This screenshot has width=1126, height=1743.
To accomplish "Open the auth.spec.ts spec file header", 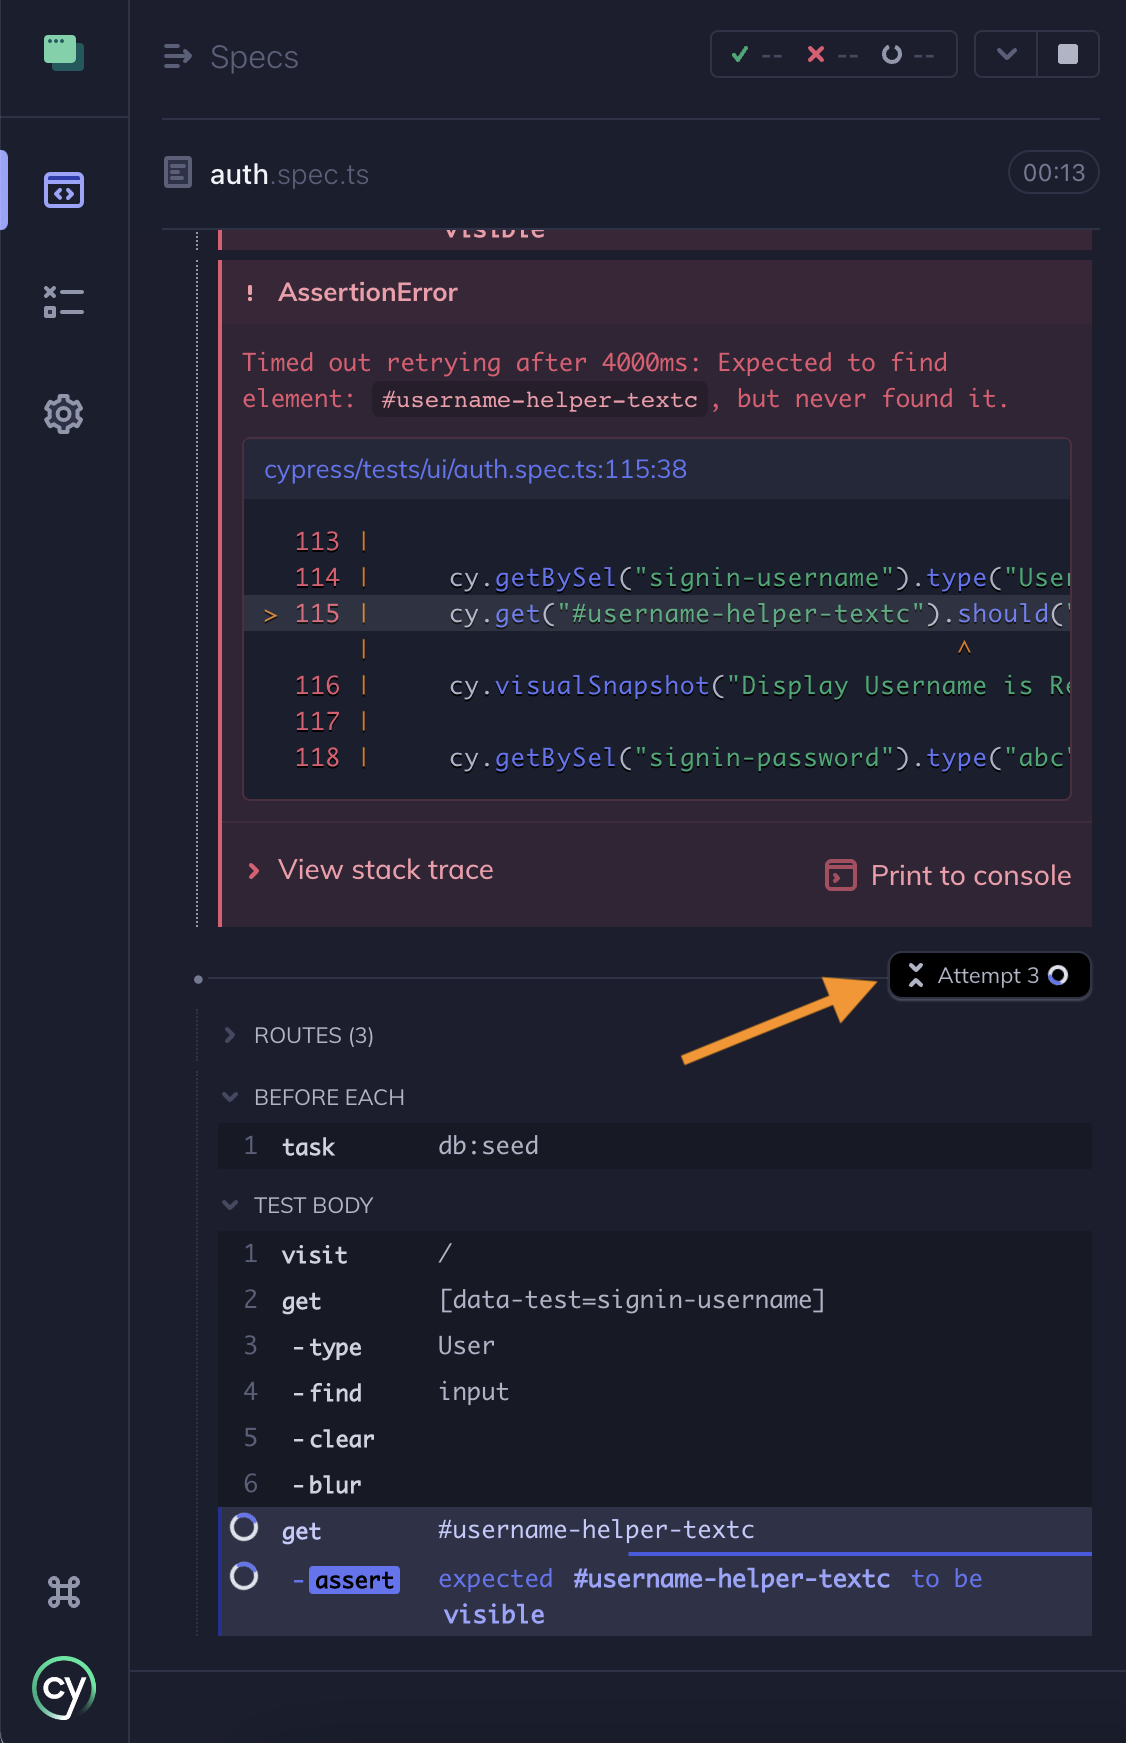I will point(289,175).
